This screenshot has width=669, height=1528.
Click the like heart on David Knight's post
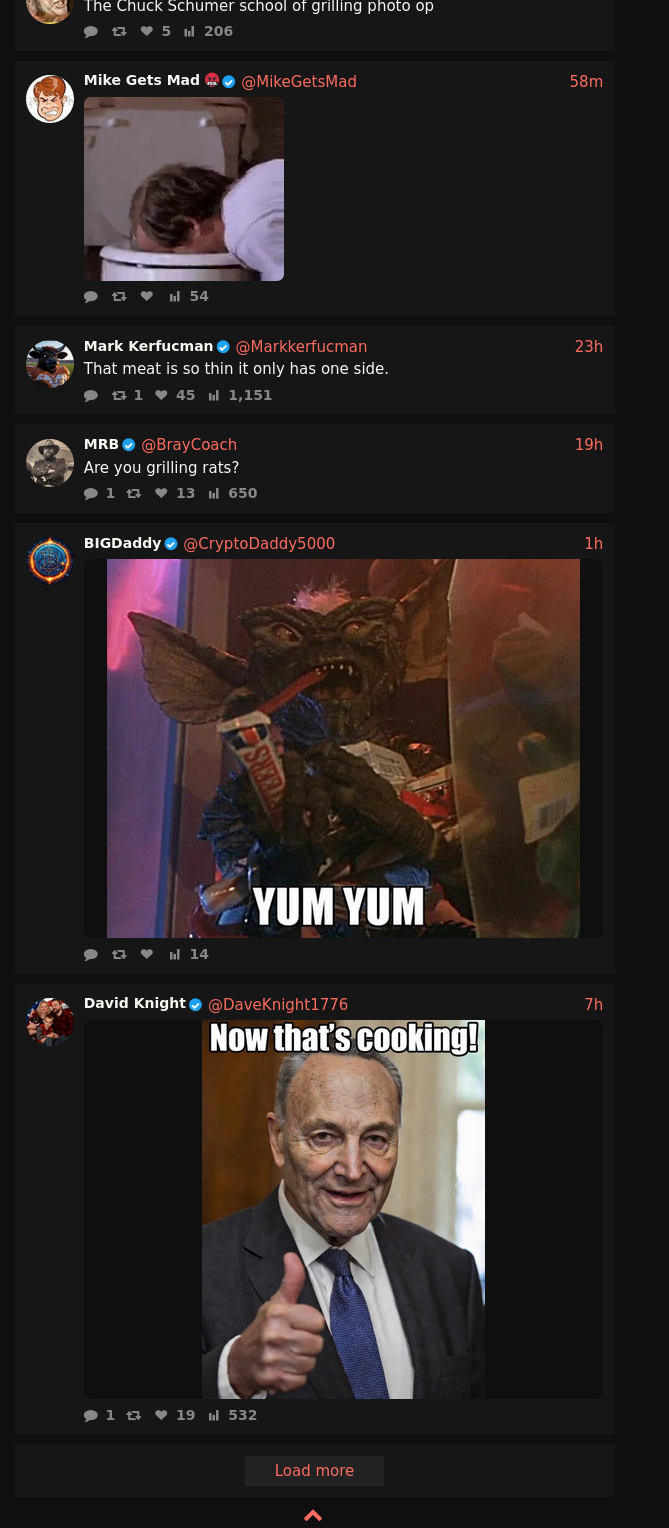coord(161,1415)
